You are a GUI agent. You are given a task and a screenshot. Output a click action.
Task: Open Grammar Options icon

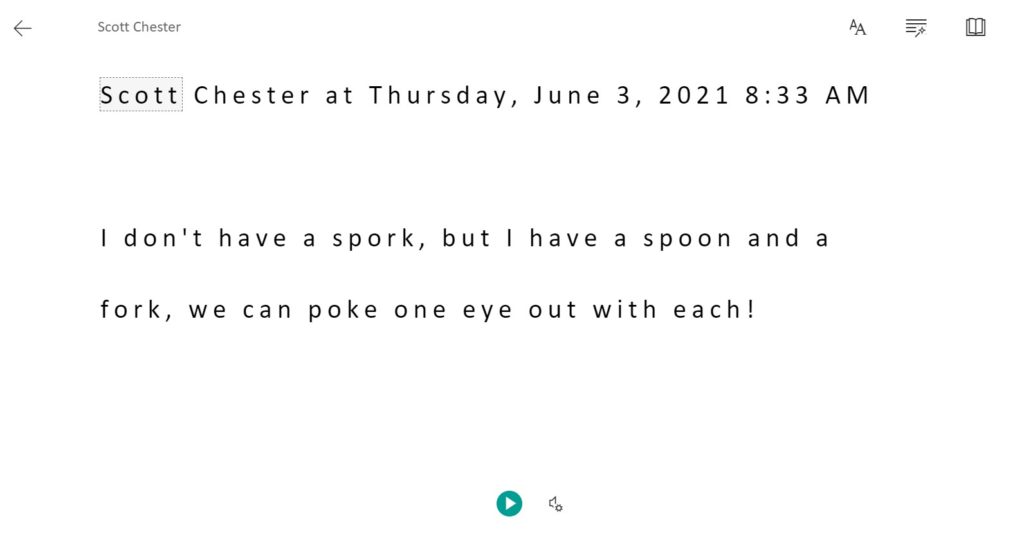[x=916, y=27]
